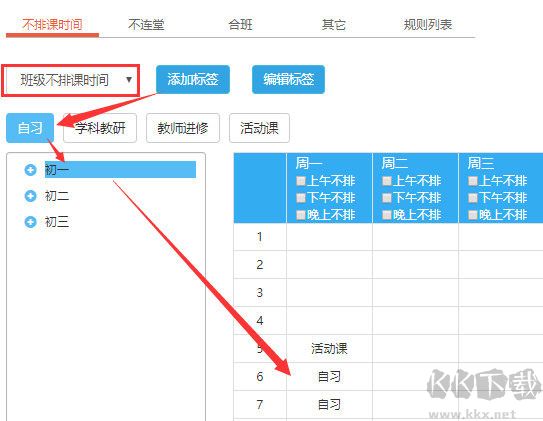Check 周一 上午不排 checkbox
543x421 pixels.
coord(301,181)
